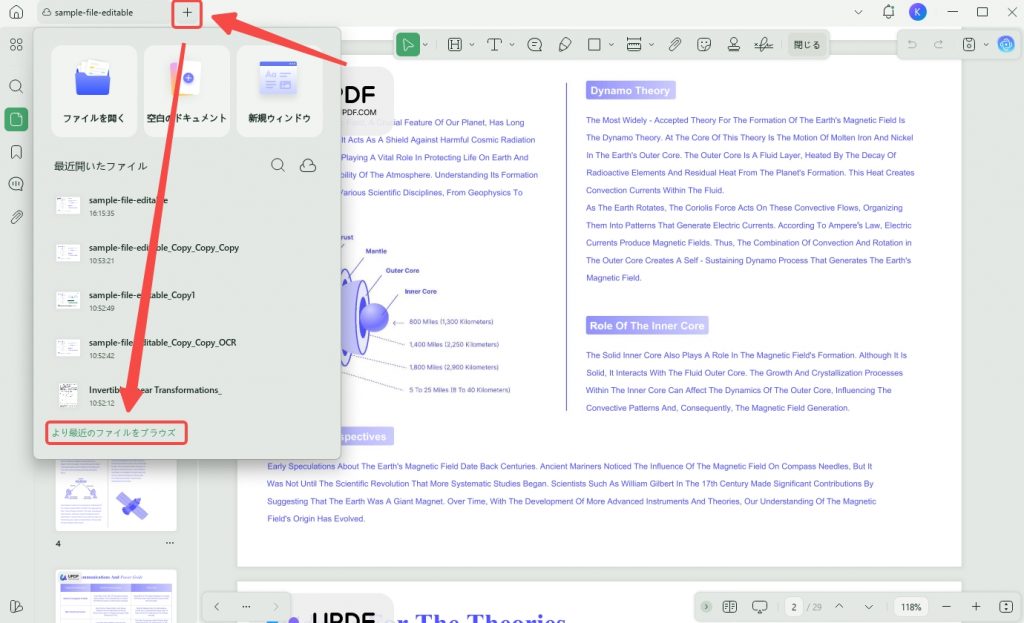Open the four-dot grid menu in sidebar
This screenshot has width=1024, height=623.
[x=16, y=44]
